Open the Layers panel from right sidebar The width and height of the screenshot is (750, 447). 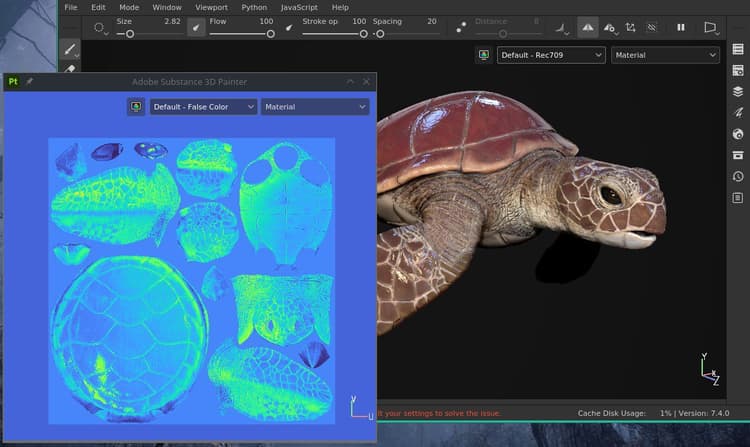738,91
